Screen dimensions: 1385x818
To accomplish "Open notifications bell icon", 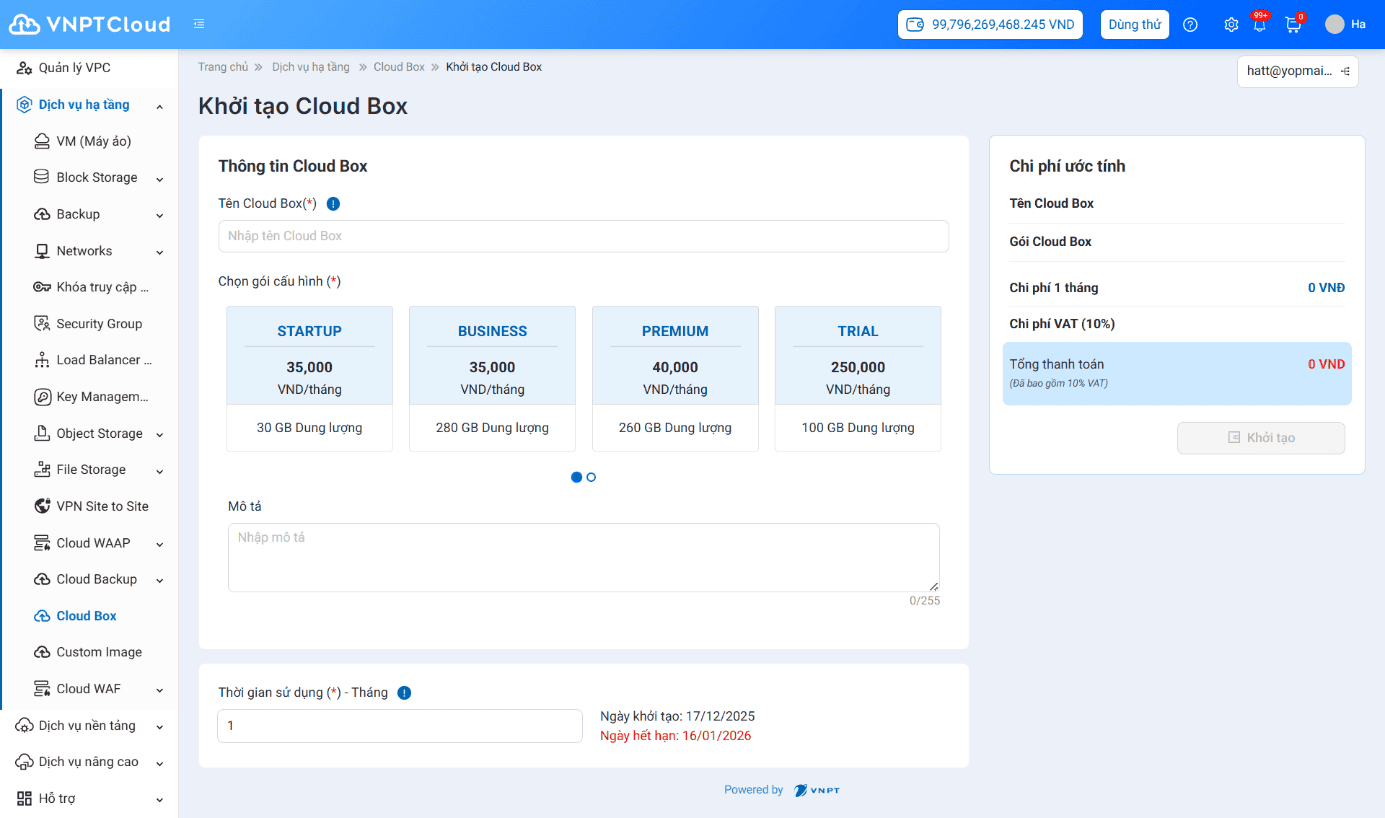I will click(x=1259, y=25).
